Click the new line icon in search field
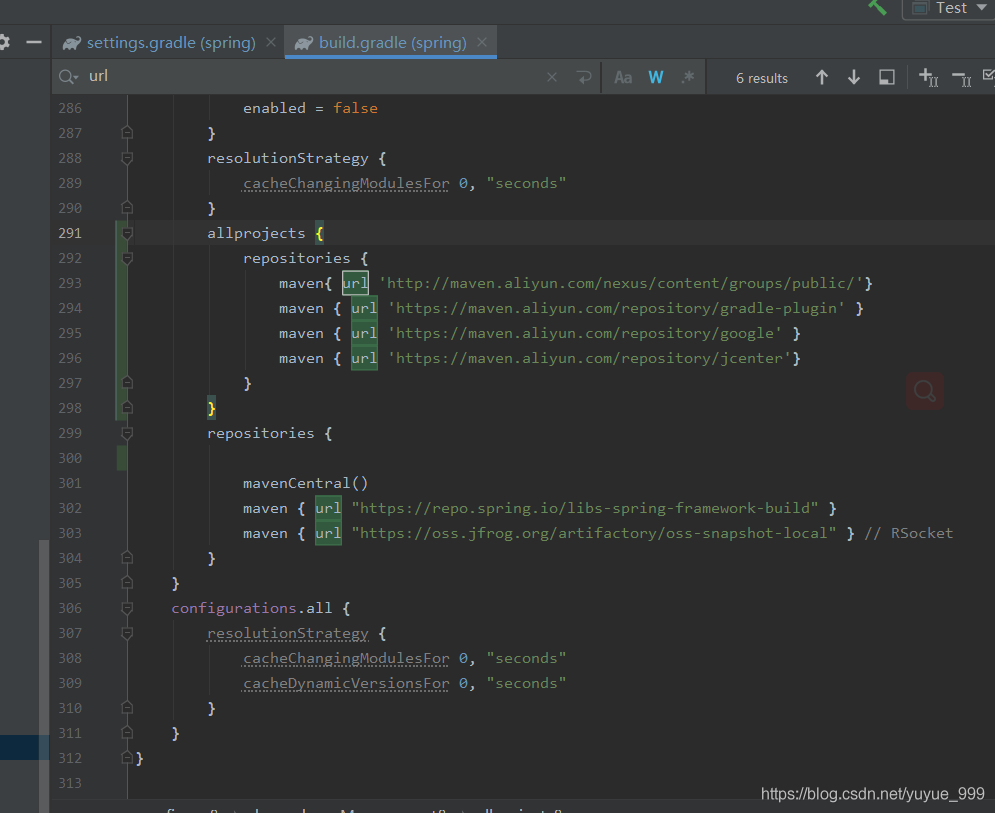This screenshot has height=813, width=995. (583, 77)
